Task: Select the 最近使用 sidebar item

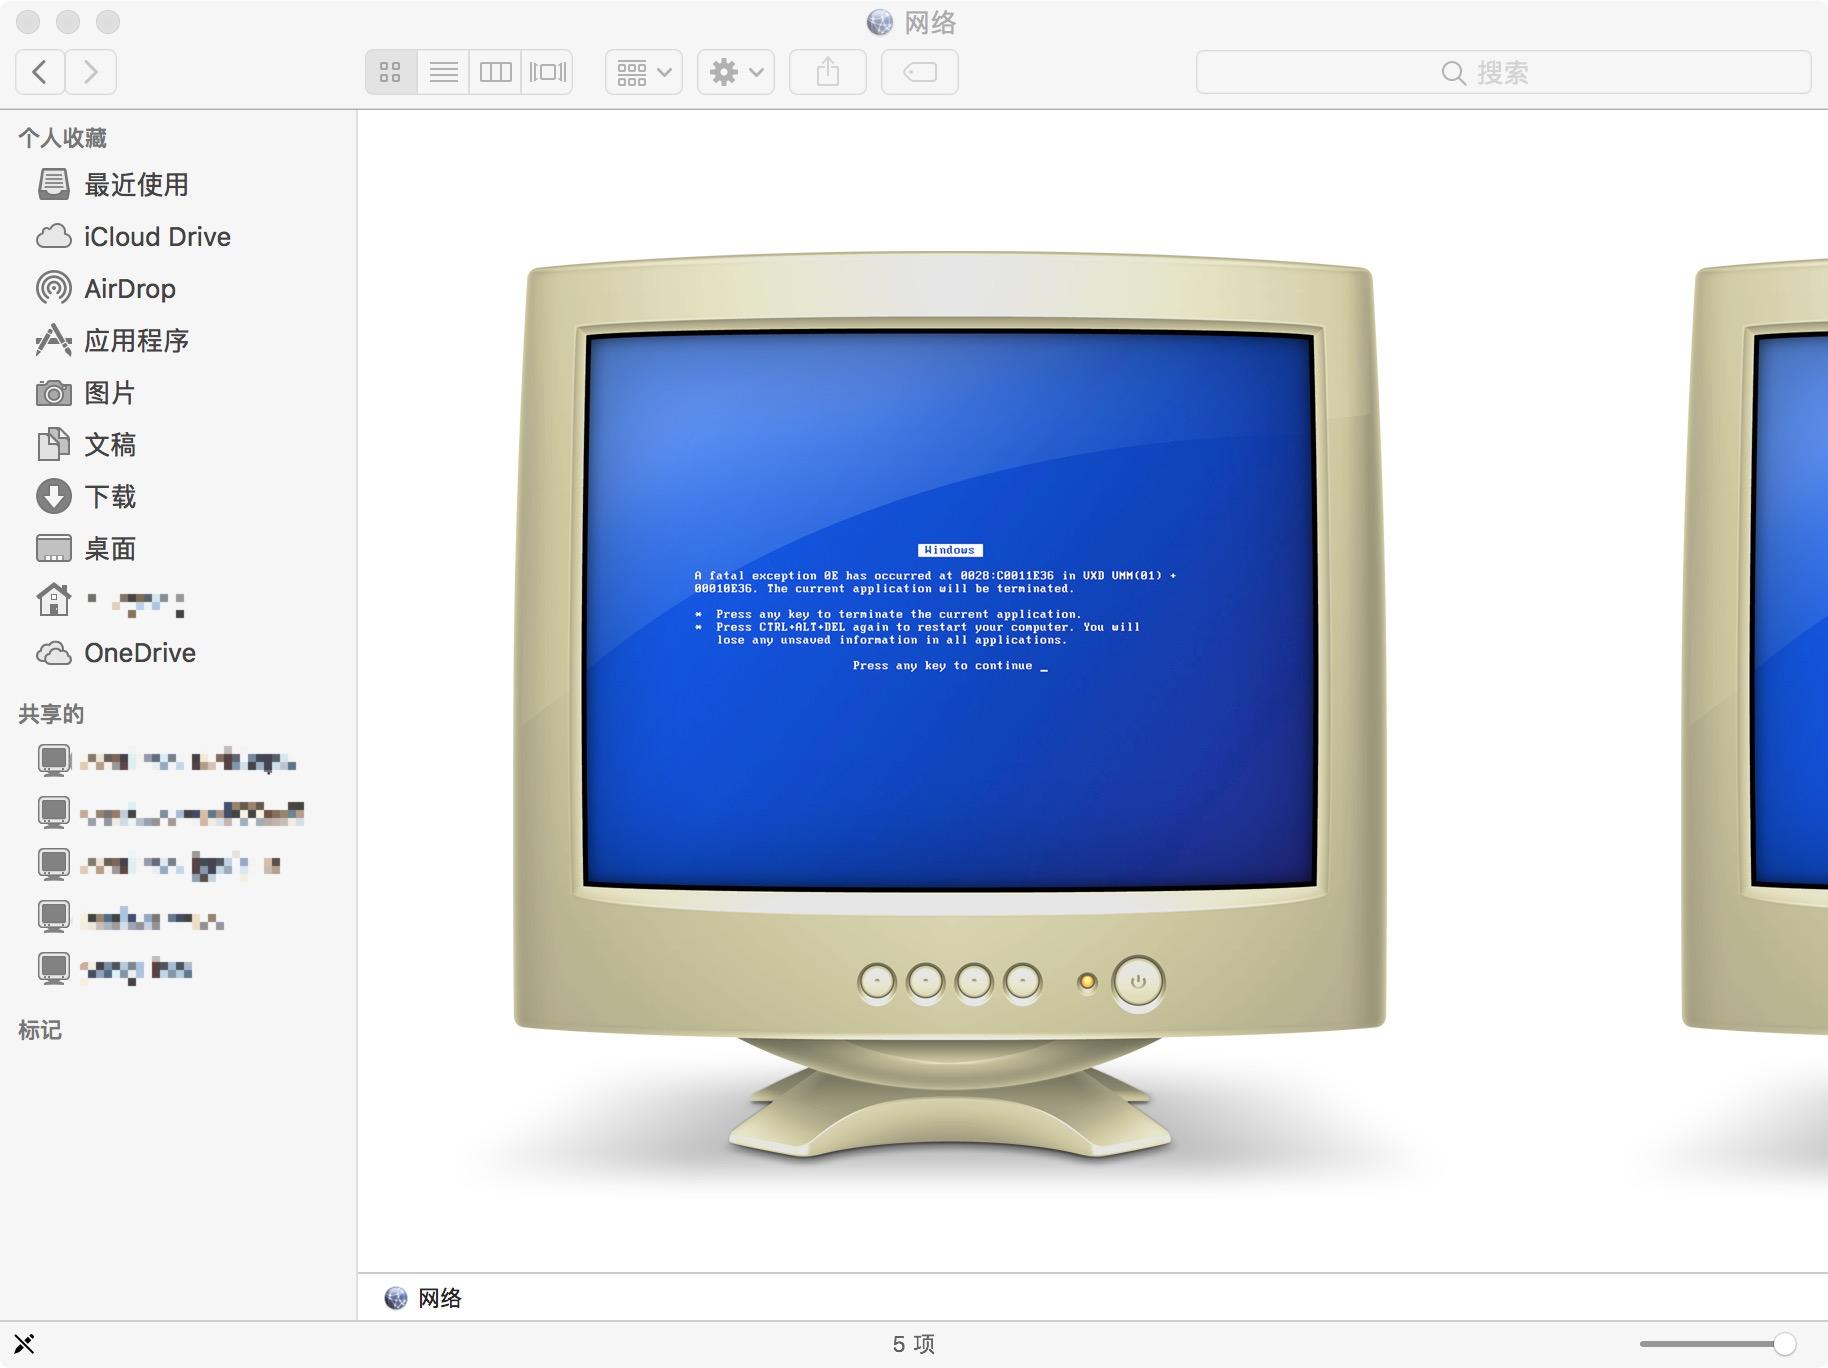Action: pos(137,184)
